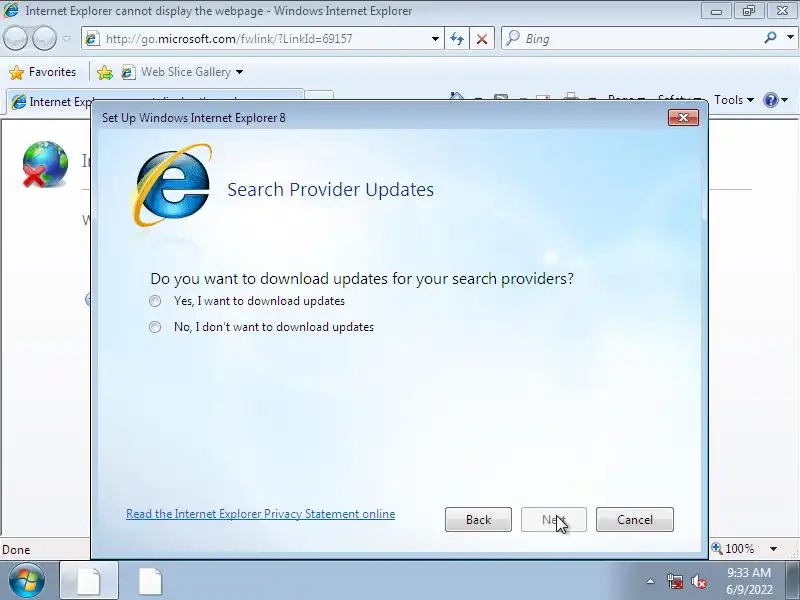Click the status bar "Done" text

16,549
